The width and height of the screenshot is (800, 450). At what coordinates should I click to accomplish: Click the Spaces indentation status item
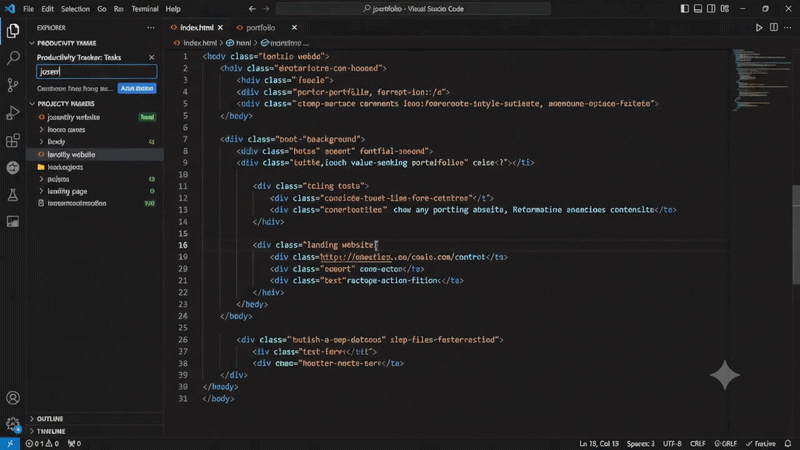coord(640,444)
